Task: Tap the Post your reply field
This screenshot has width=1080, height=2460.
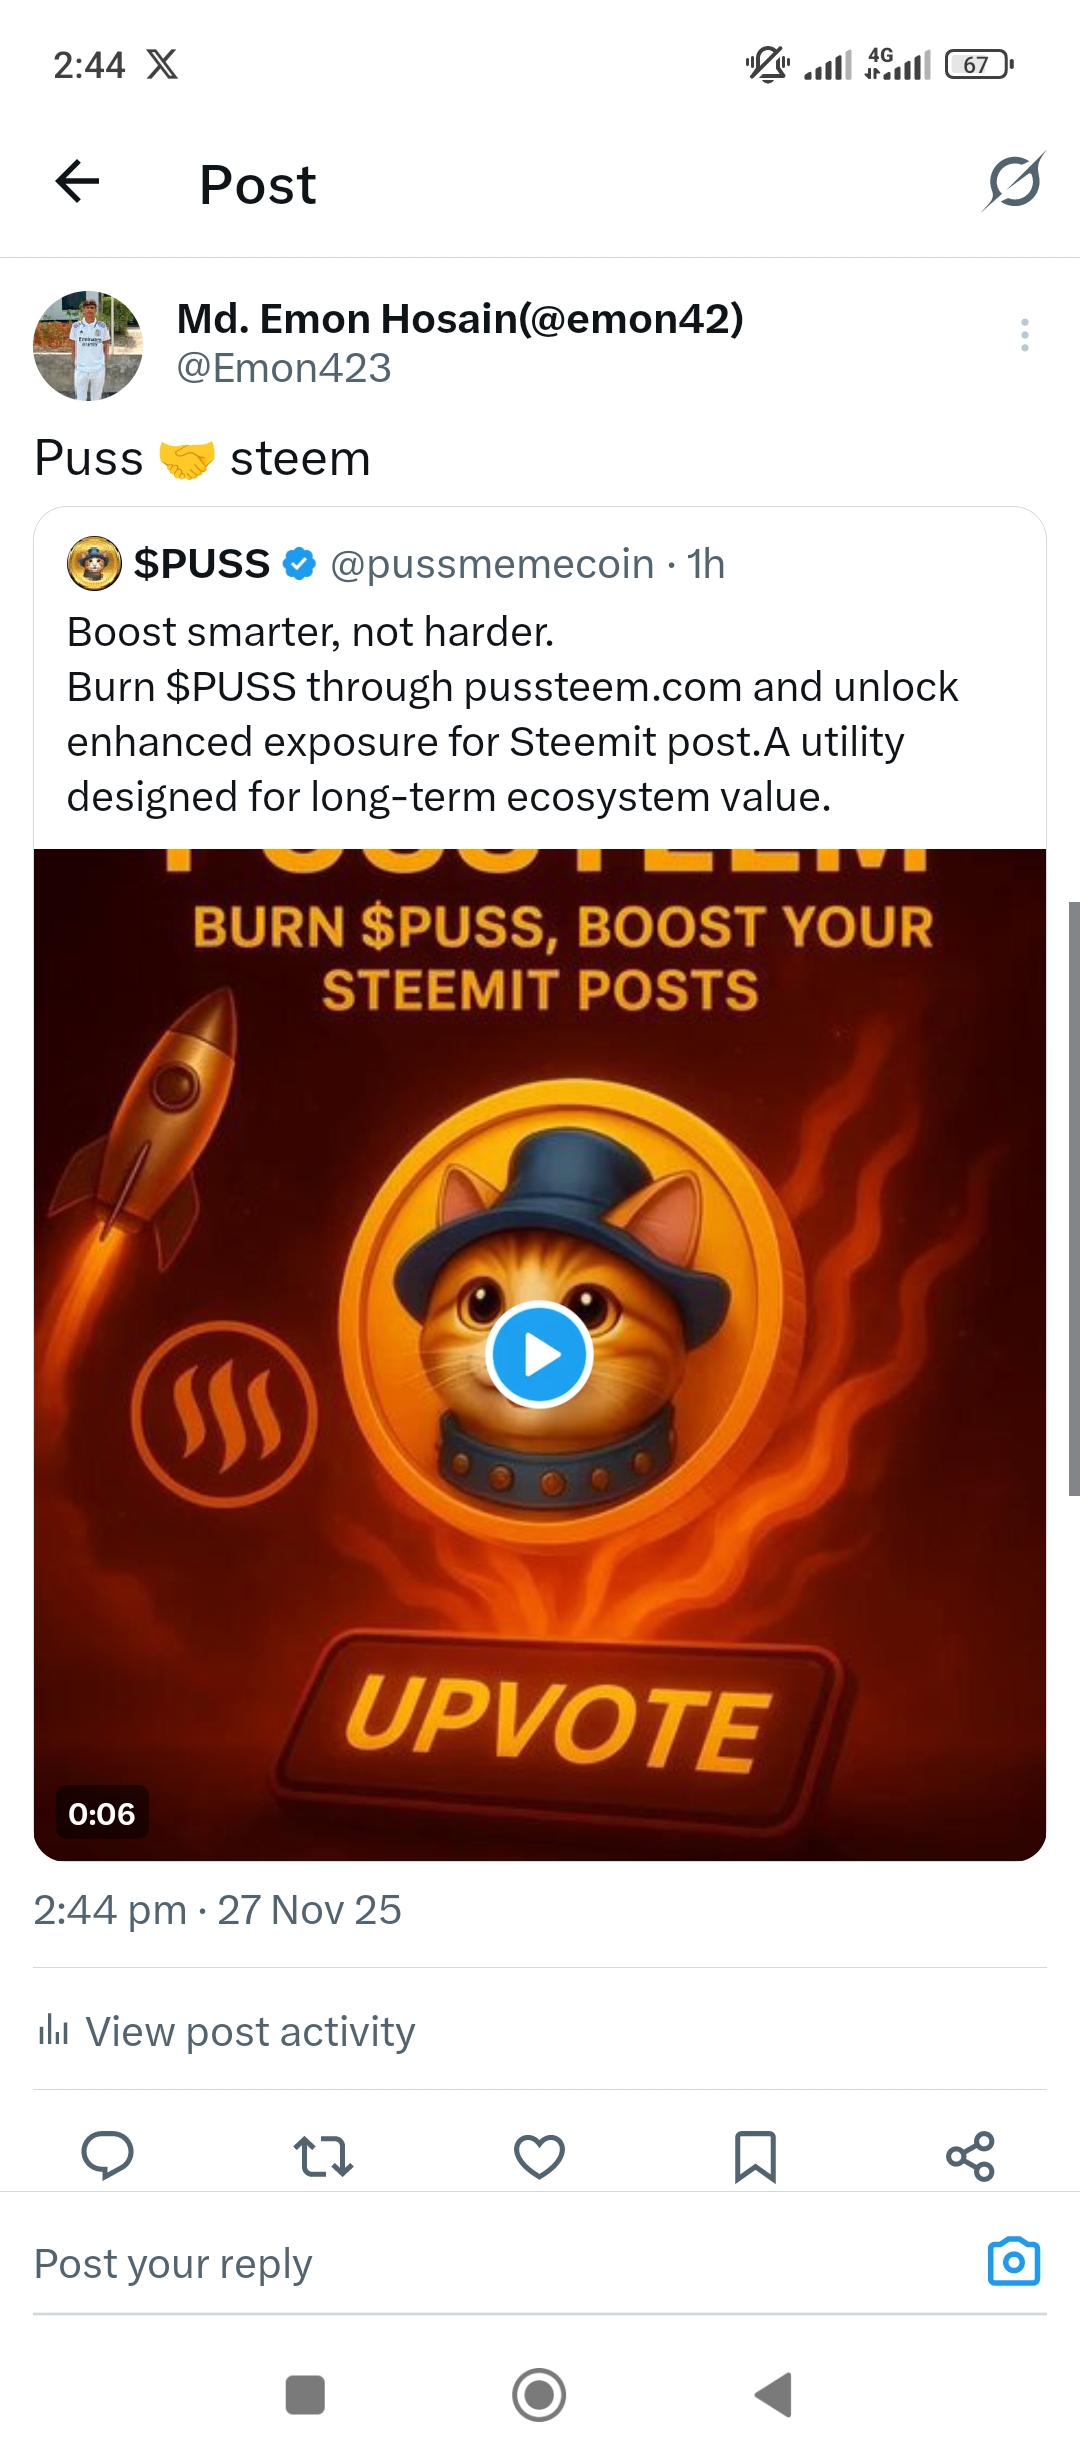Action: [x=500, y=2264]
